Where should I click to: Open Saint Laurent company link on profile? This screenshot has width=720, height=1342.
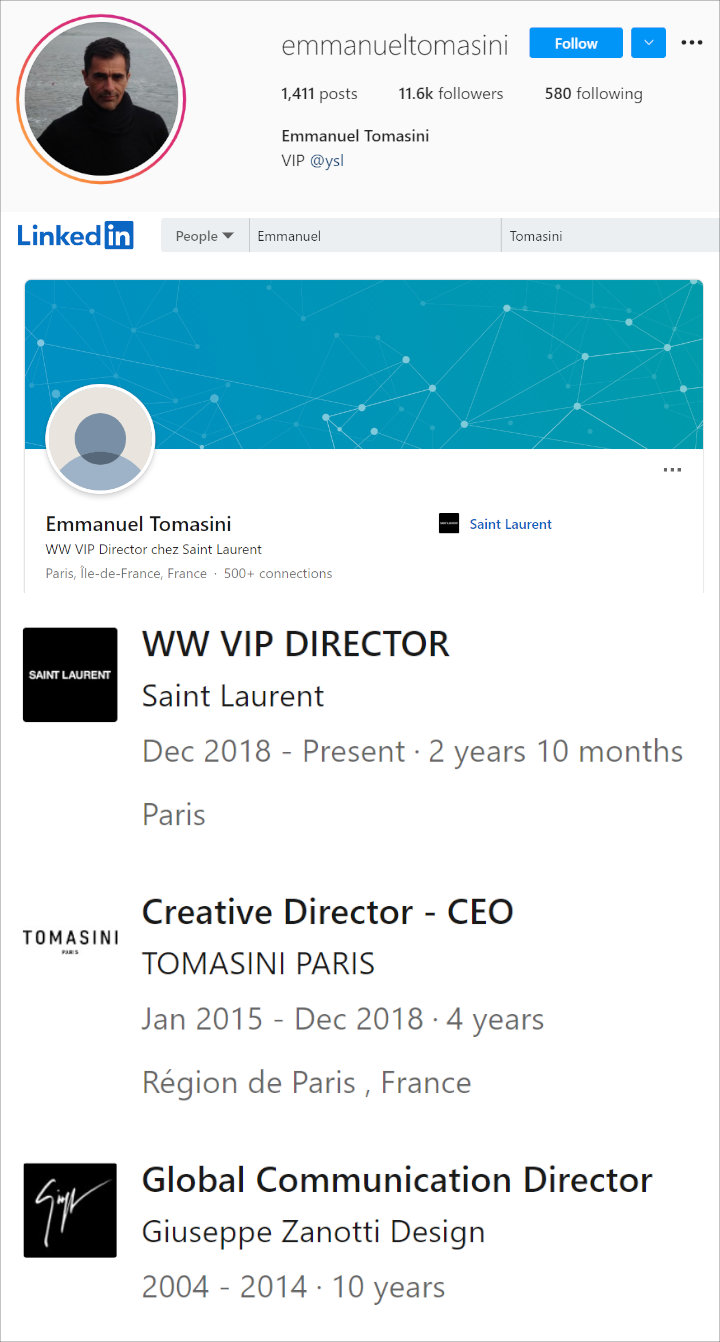511,524
